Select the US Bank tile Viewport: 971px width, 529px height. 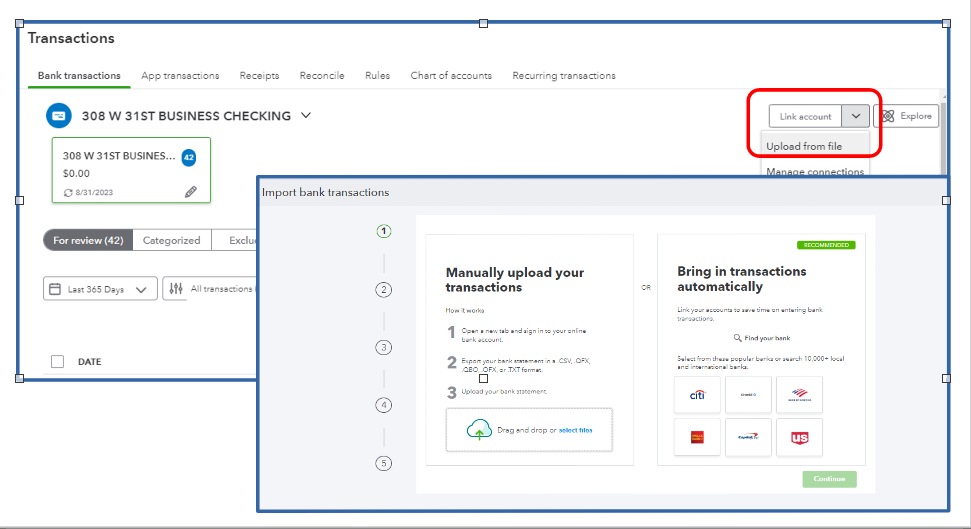(x=799, y=437)
